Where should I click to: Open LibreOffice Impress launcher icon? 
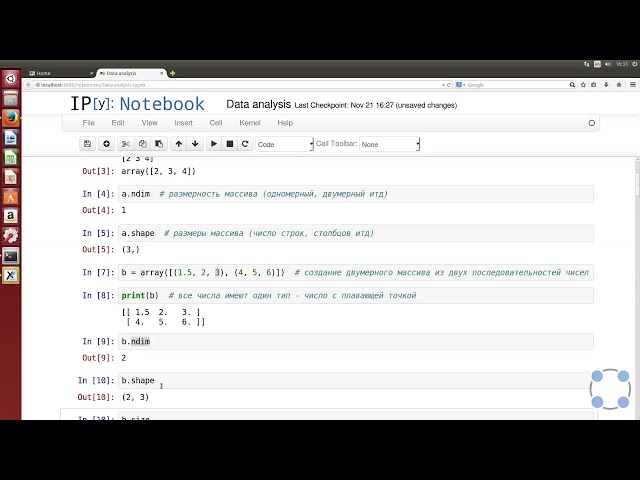pyautogui.click(x=11, y=178)
